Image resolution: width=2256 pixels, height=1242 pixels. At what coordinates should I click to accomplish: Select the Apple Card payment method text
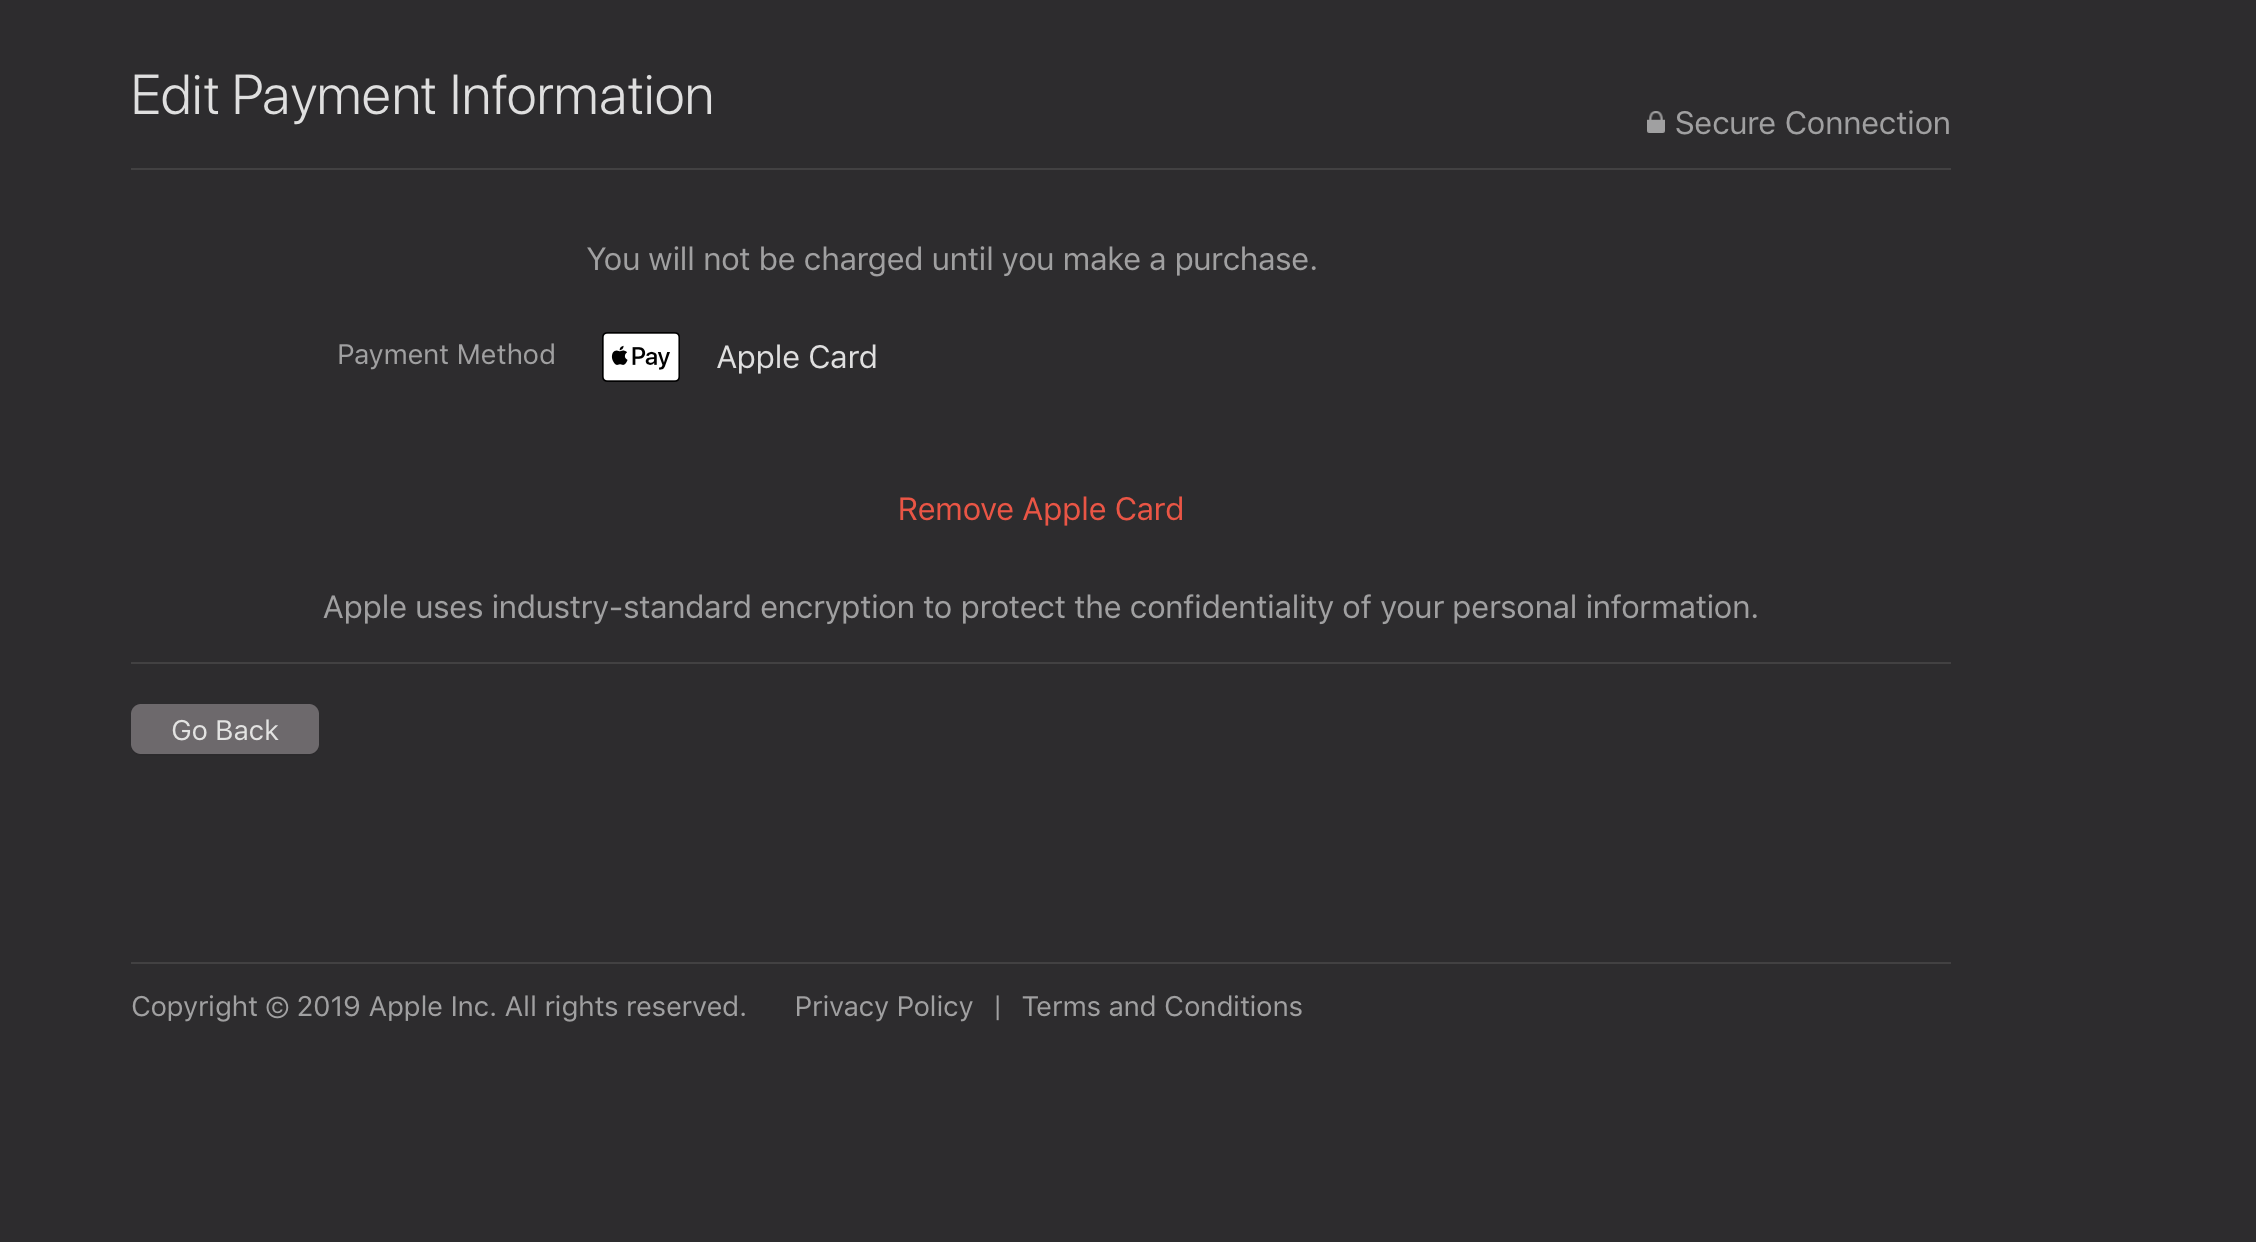tap(796, 357)
